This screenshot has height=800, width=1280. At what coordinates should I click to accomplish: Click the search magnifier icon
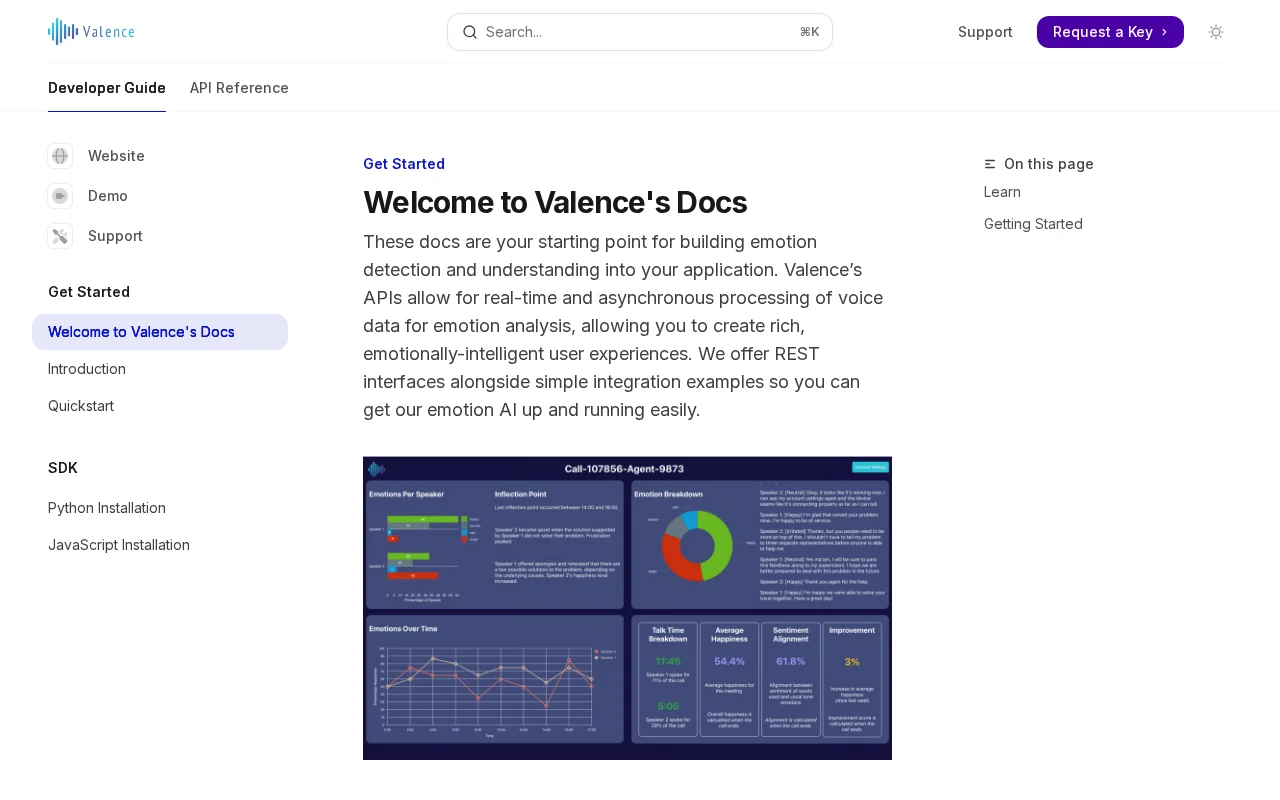(x=470, y=32)
